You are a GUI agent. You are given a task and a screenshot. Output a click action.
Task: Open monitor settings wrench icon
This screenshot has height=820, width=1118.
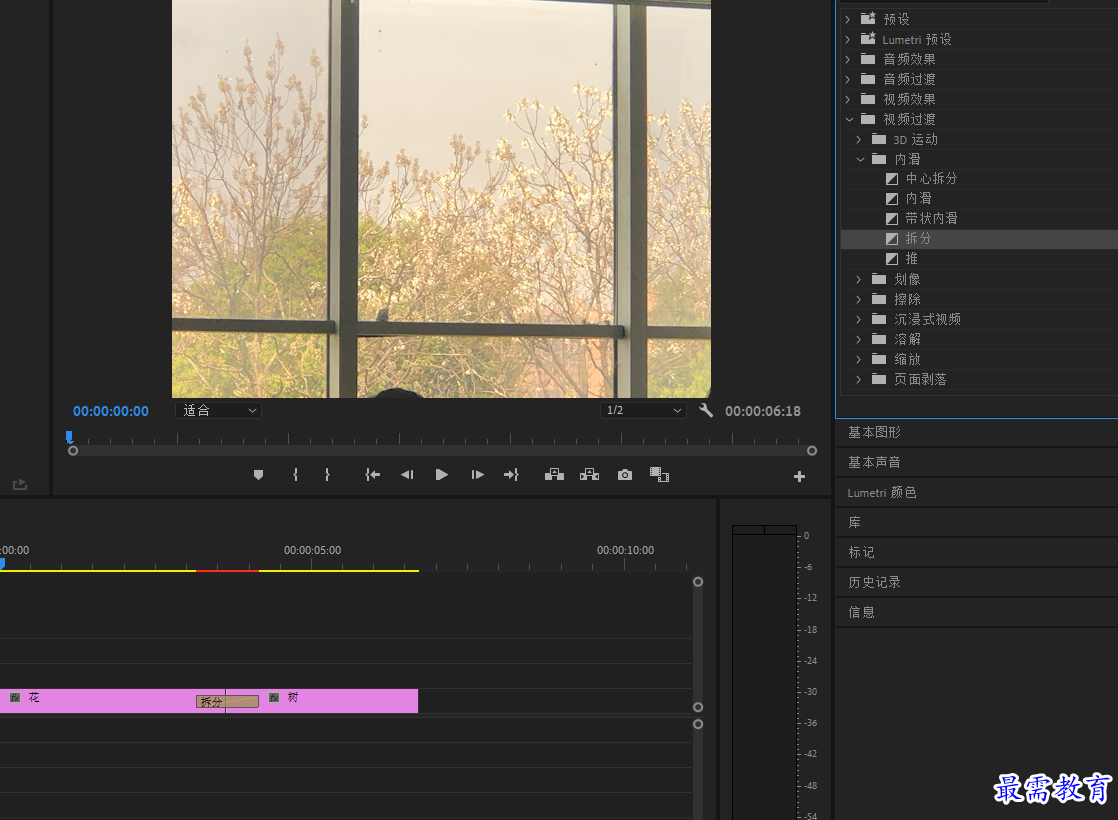pos(706,410)
